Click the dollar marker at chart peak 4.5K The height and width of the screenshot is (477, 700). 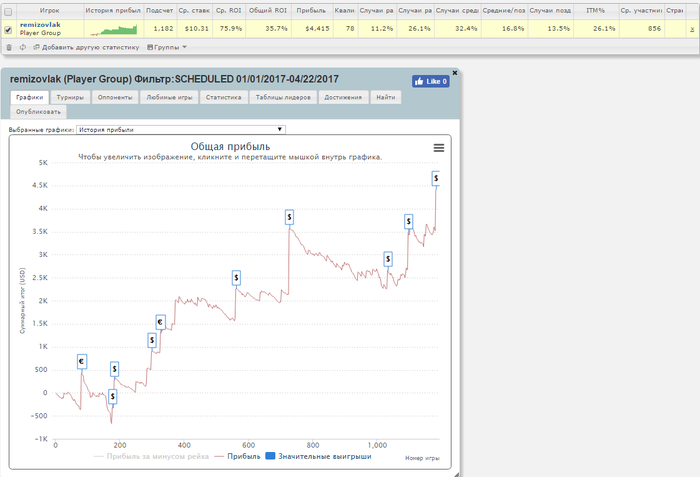pyautogui.click(x=436, y=178)
